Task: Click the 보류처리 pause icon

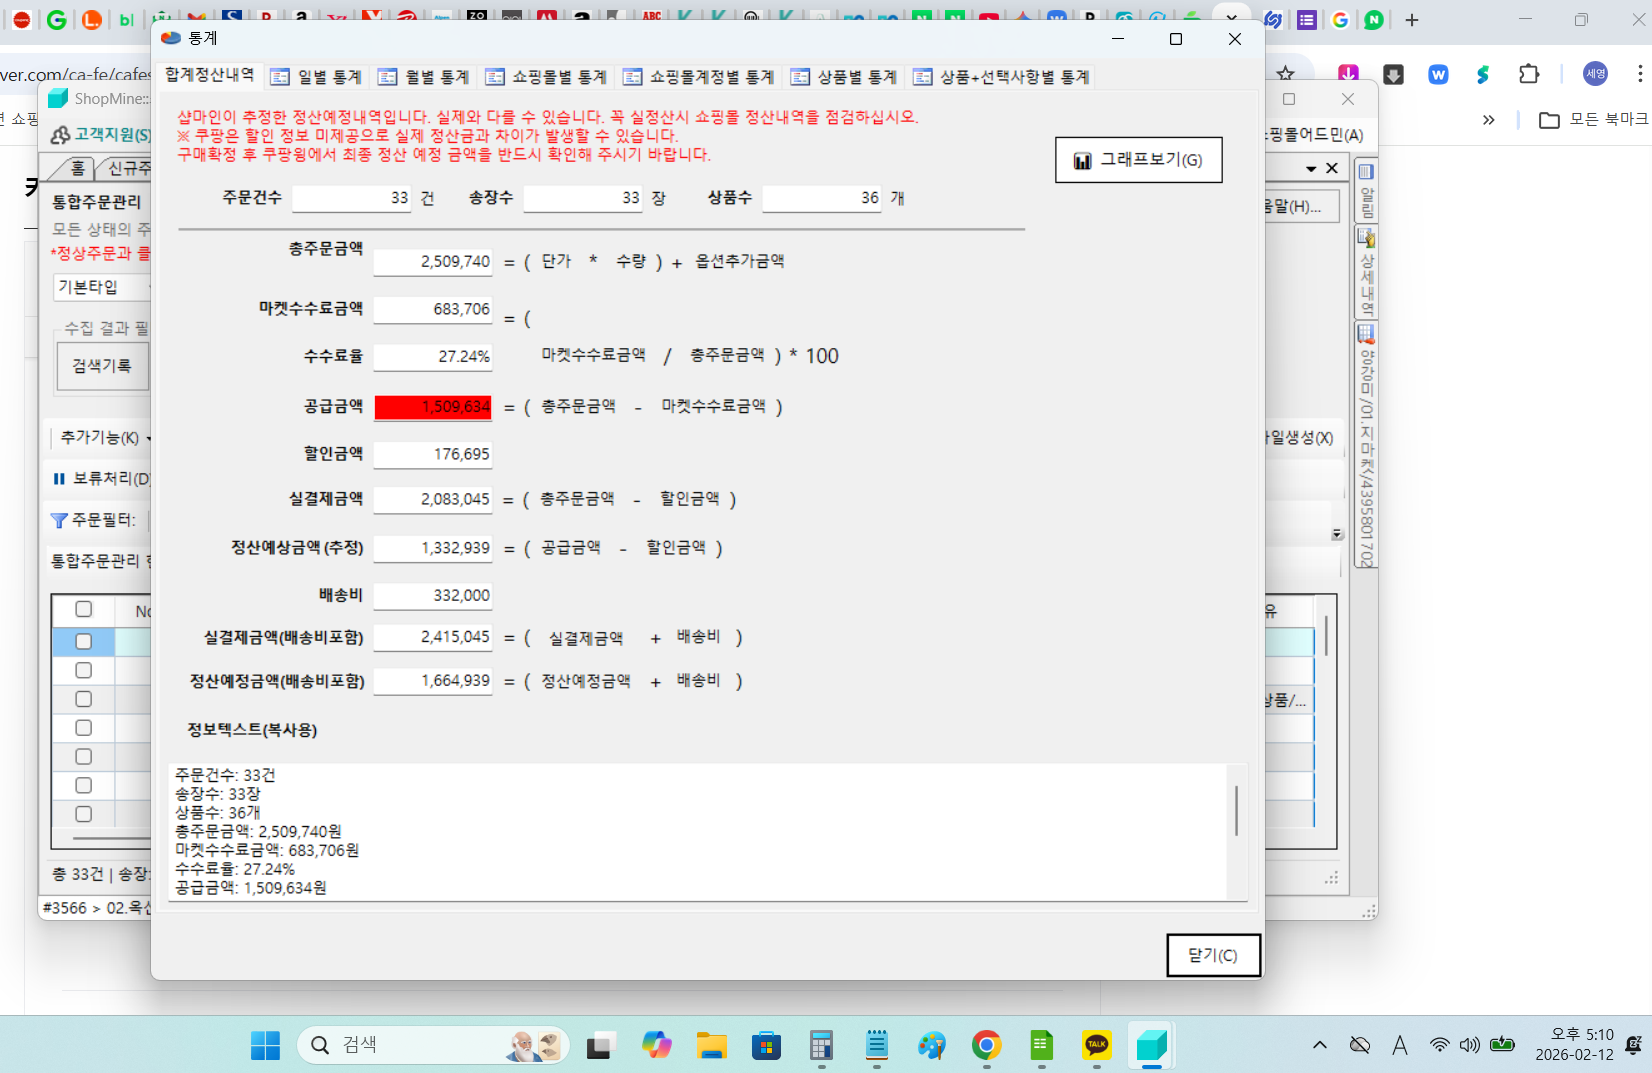Action: click(x=59, y=479)
